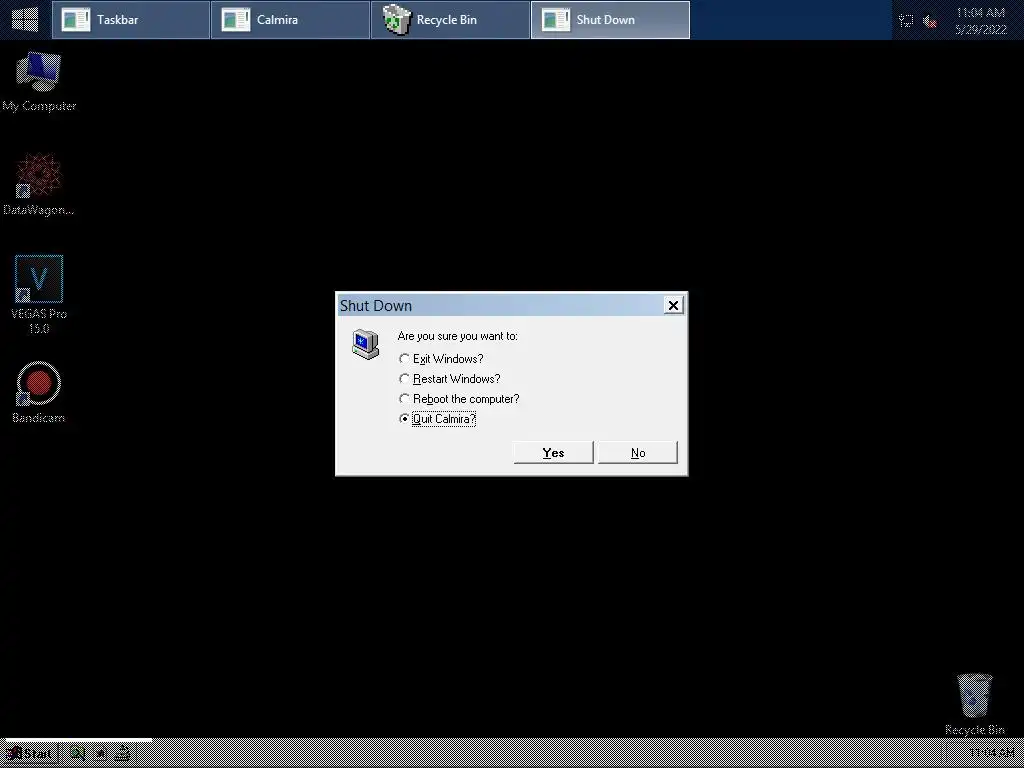Click the middle quick-launch icon beside Start
Viewport: 1024px width, 768px height.
click(100, 754)
